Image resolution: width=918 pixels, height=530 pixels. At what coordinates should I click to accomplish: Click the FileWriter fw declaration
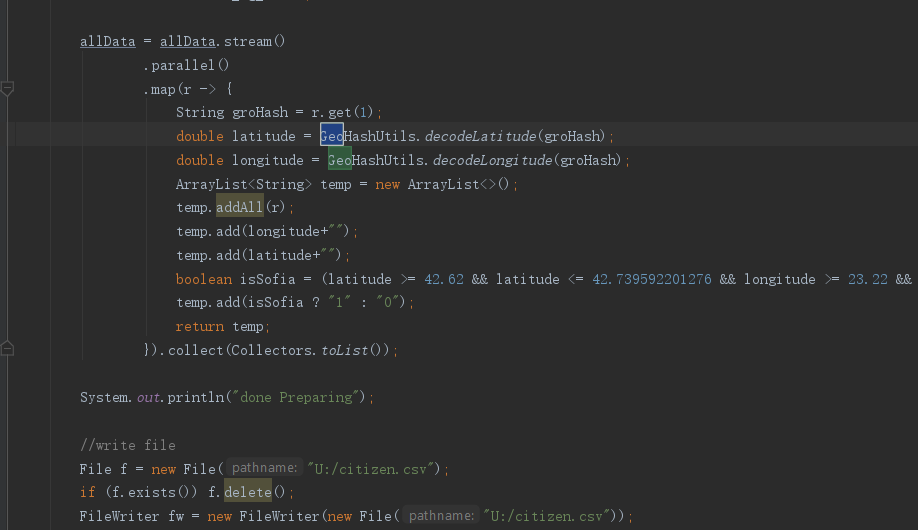(132, 517)
